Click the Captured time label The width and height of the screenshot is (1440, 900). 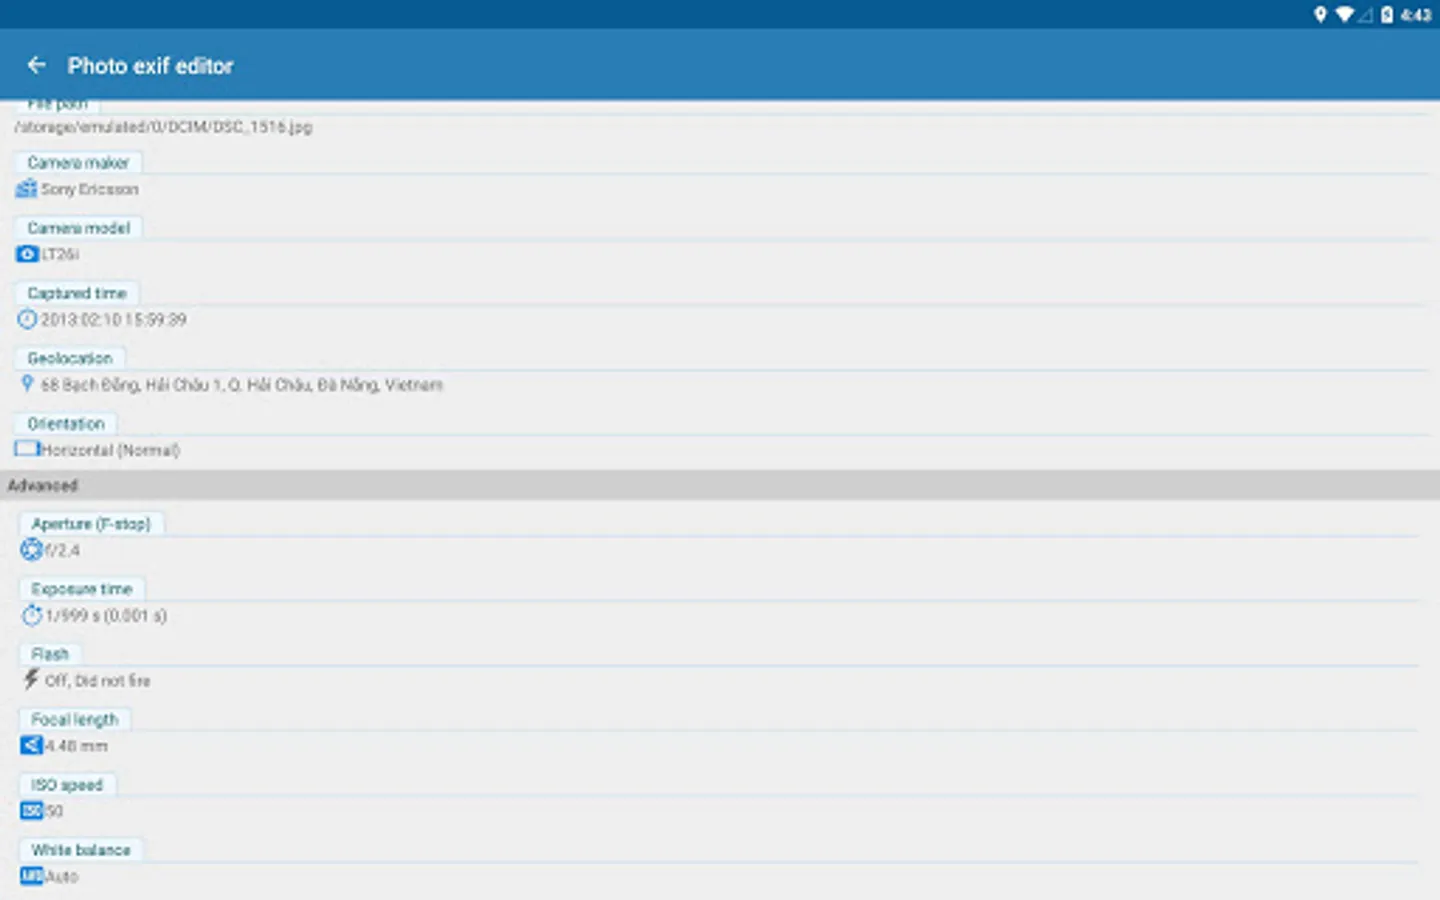coord(77,293)
